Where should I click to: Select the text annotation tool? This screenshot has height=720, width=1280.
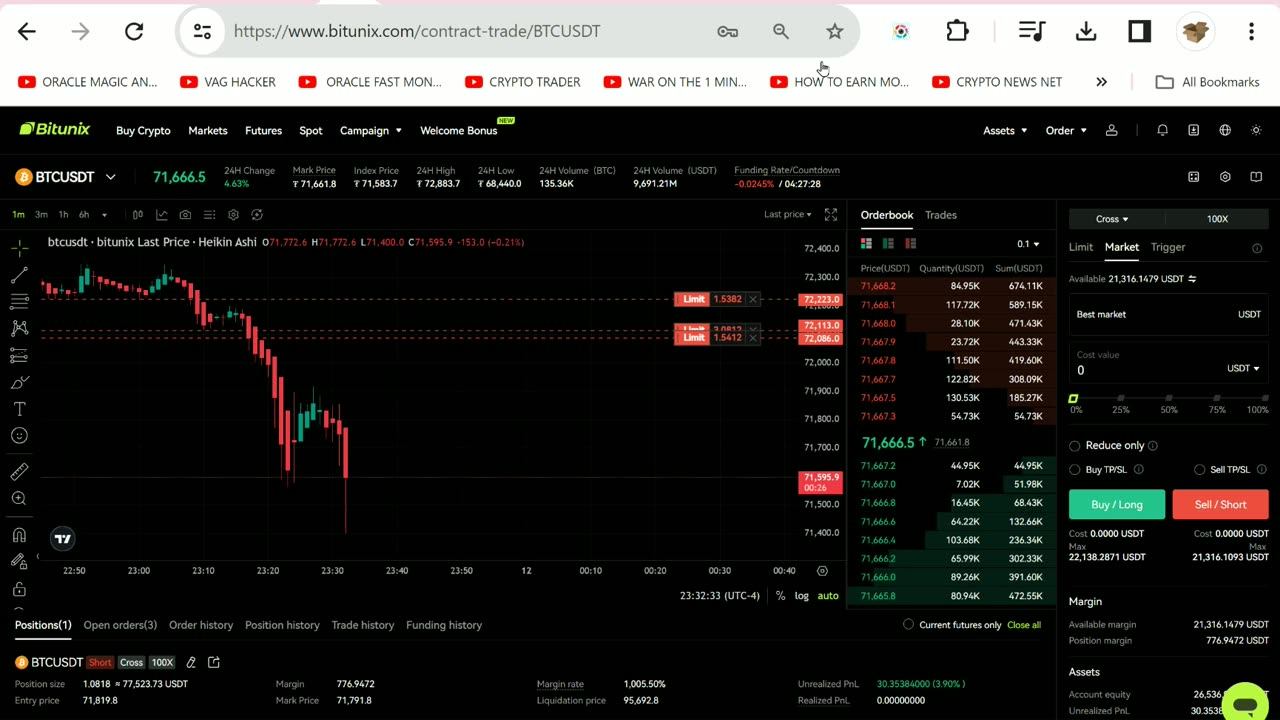click(x=19, y=409)
